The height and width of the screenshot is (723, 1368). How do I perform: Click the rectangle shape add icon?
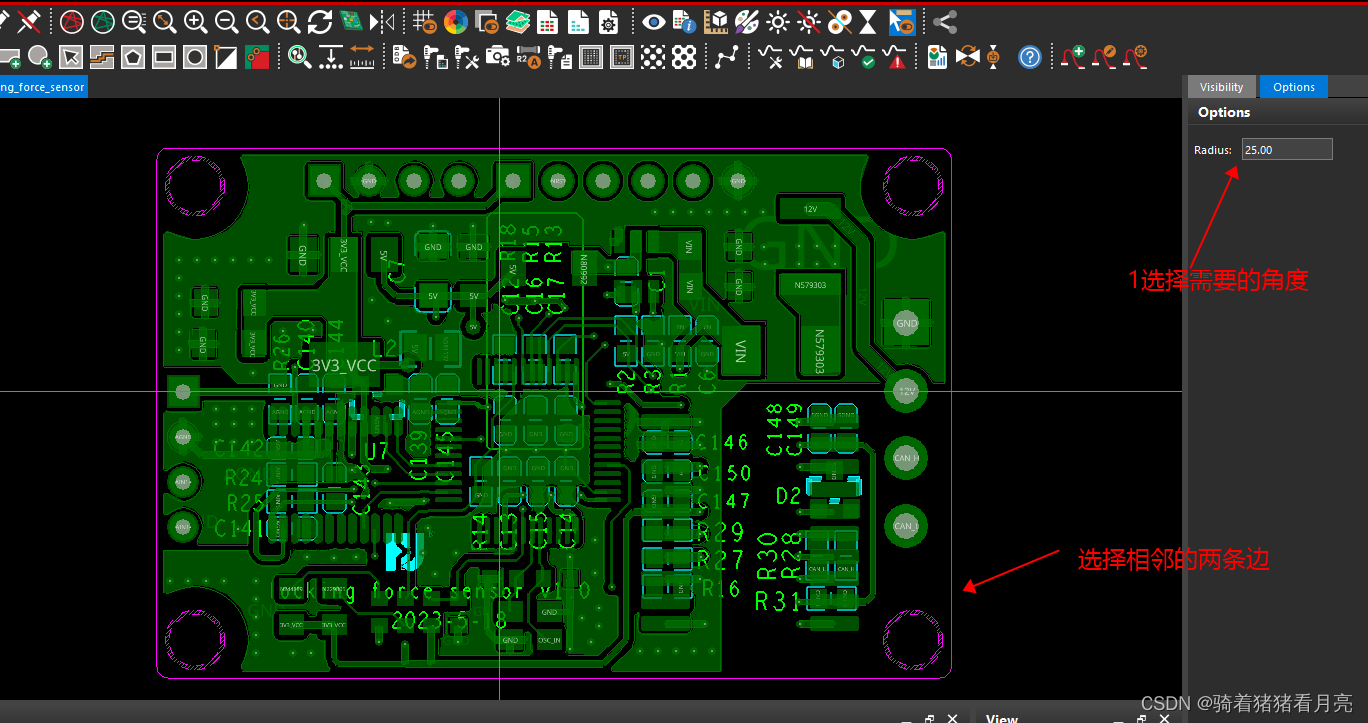(x=164, y=57)
